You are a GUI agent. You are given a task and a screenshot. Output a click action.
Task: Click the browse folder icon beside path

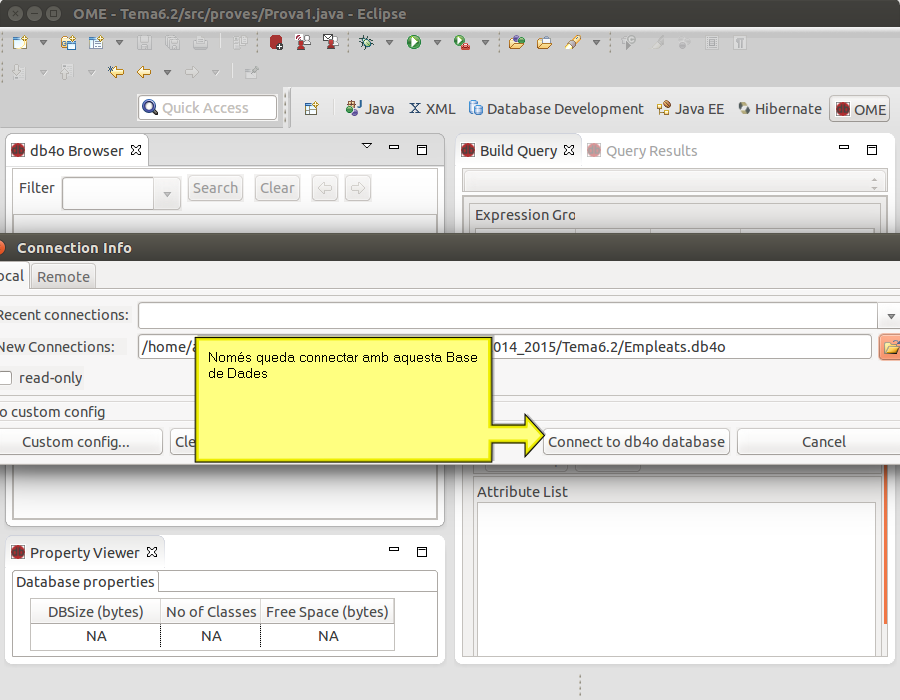[890, 347]
